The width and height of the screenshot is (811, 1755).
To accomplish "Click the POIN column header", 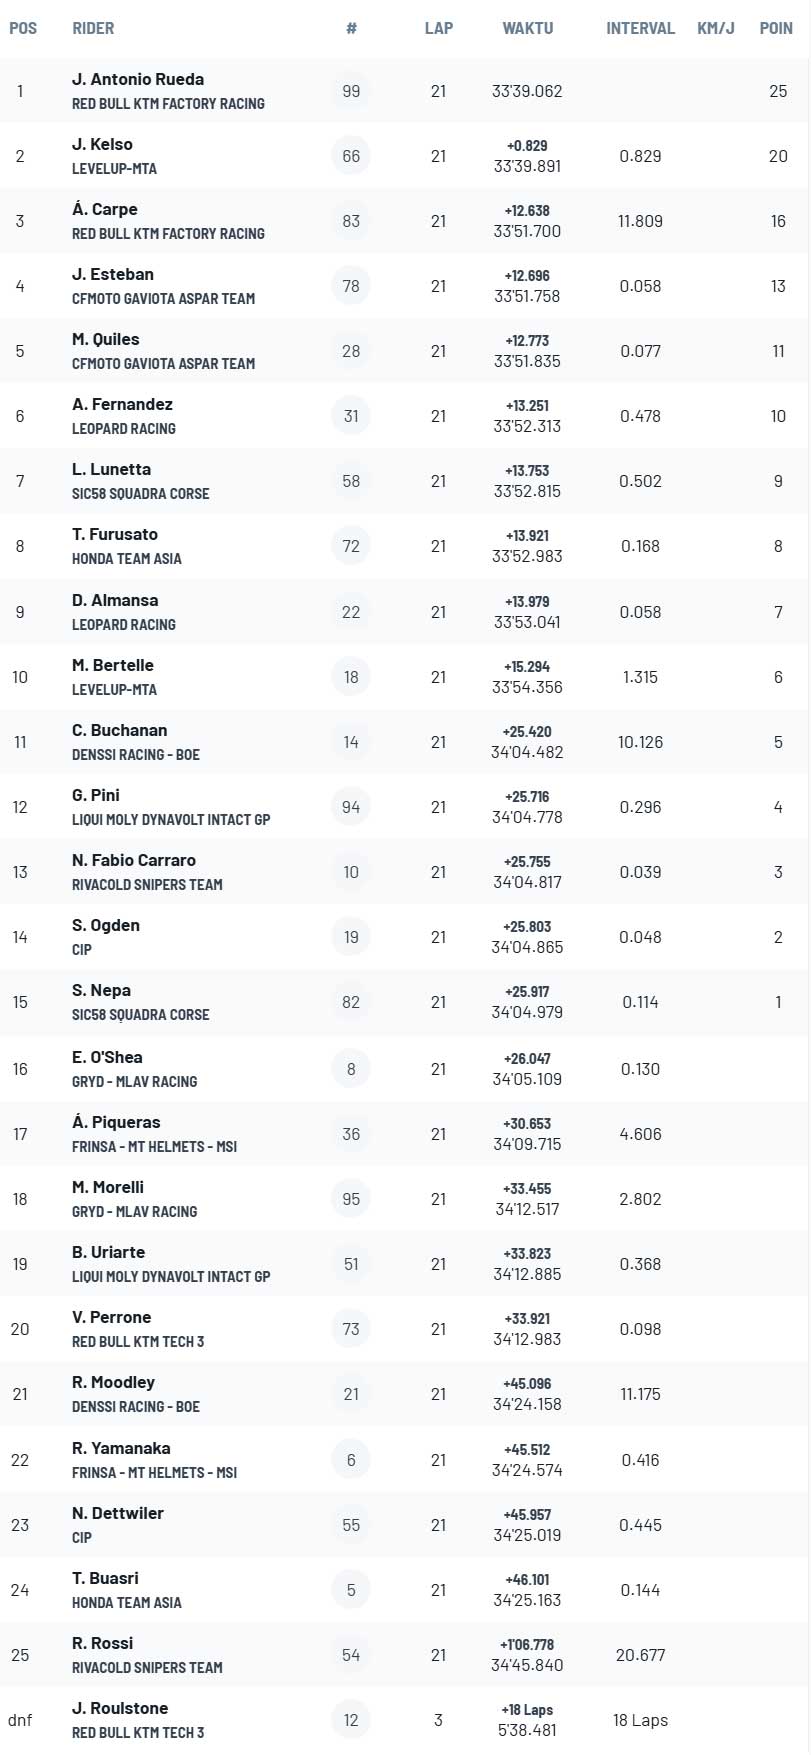I will pos(776,28).
